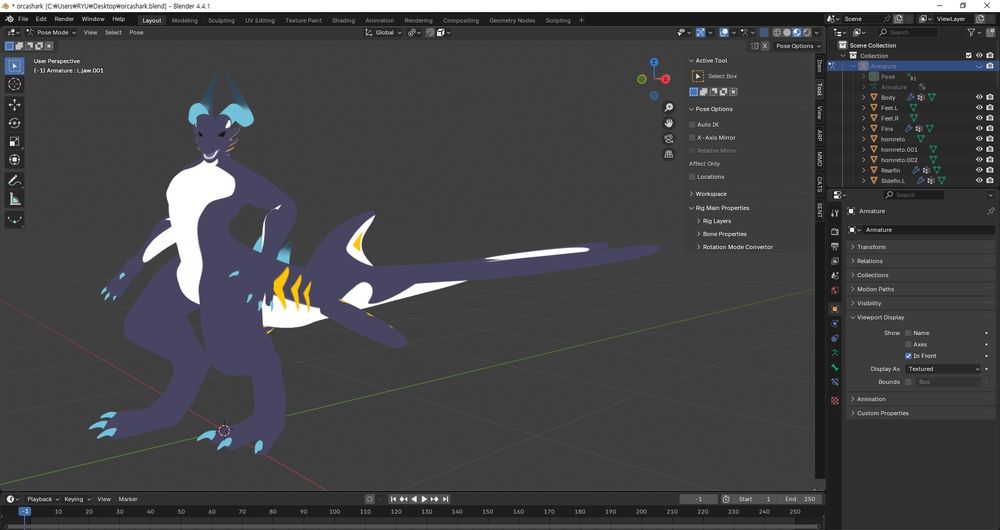The width and height of the screenshot is (1000, 530).
Task: Select the Rotate tool
Action: [15, 123]
